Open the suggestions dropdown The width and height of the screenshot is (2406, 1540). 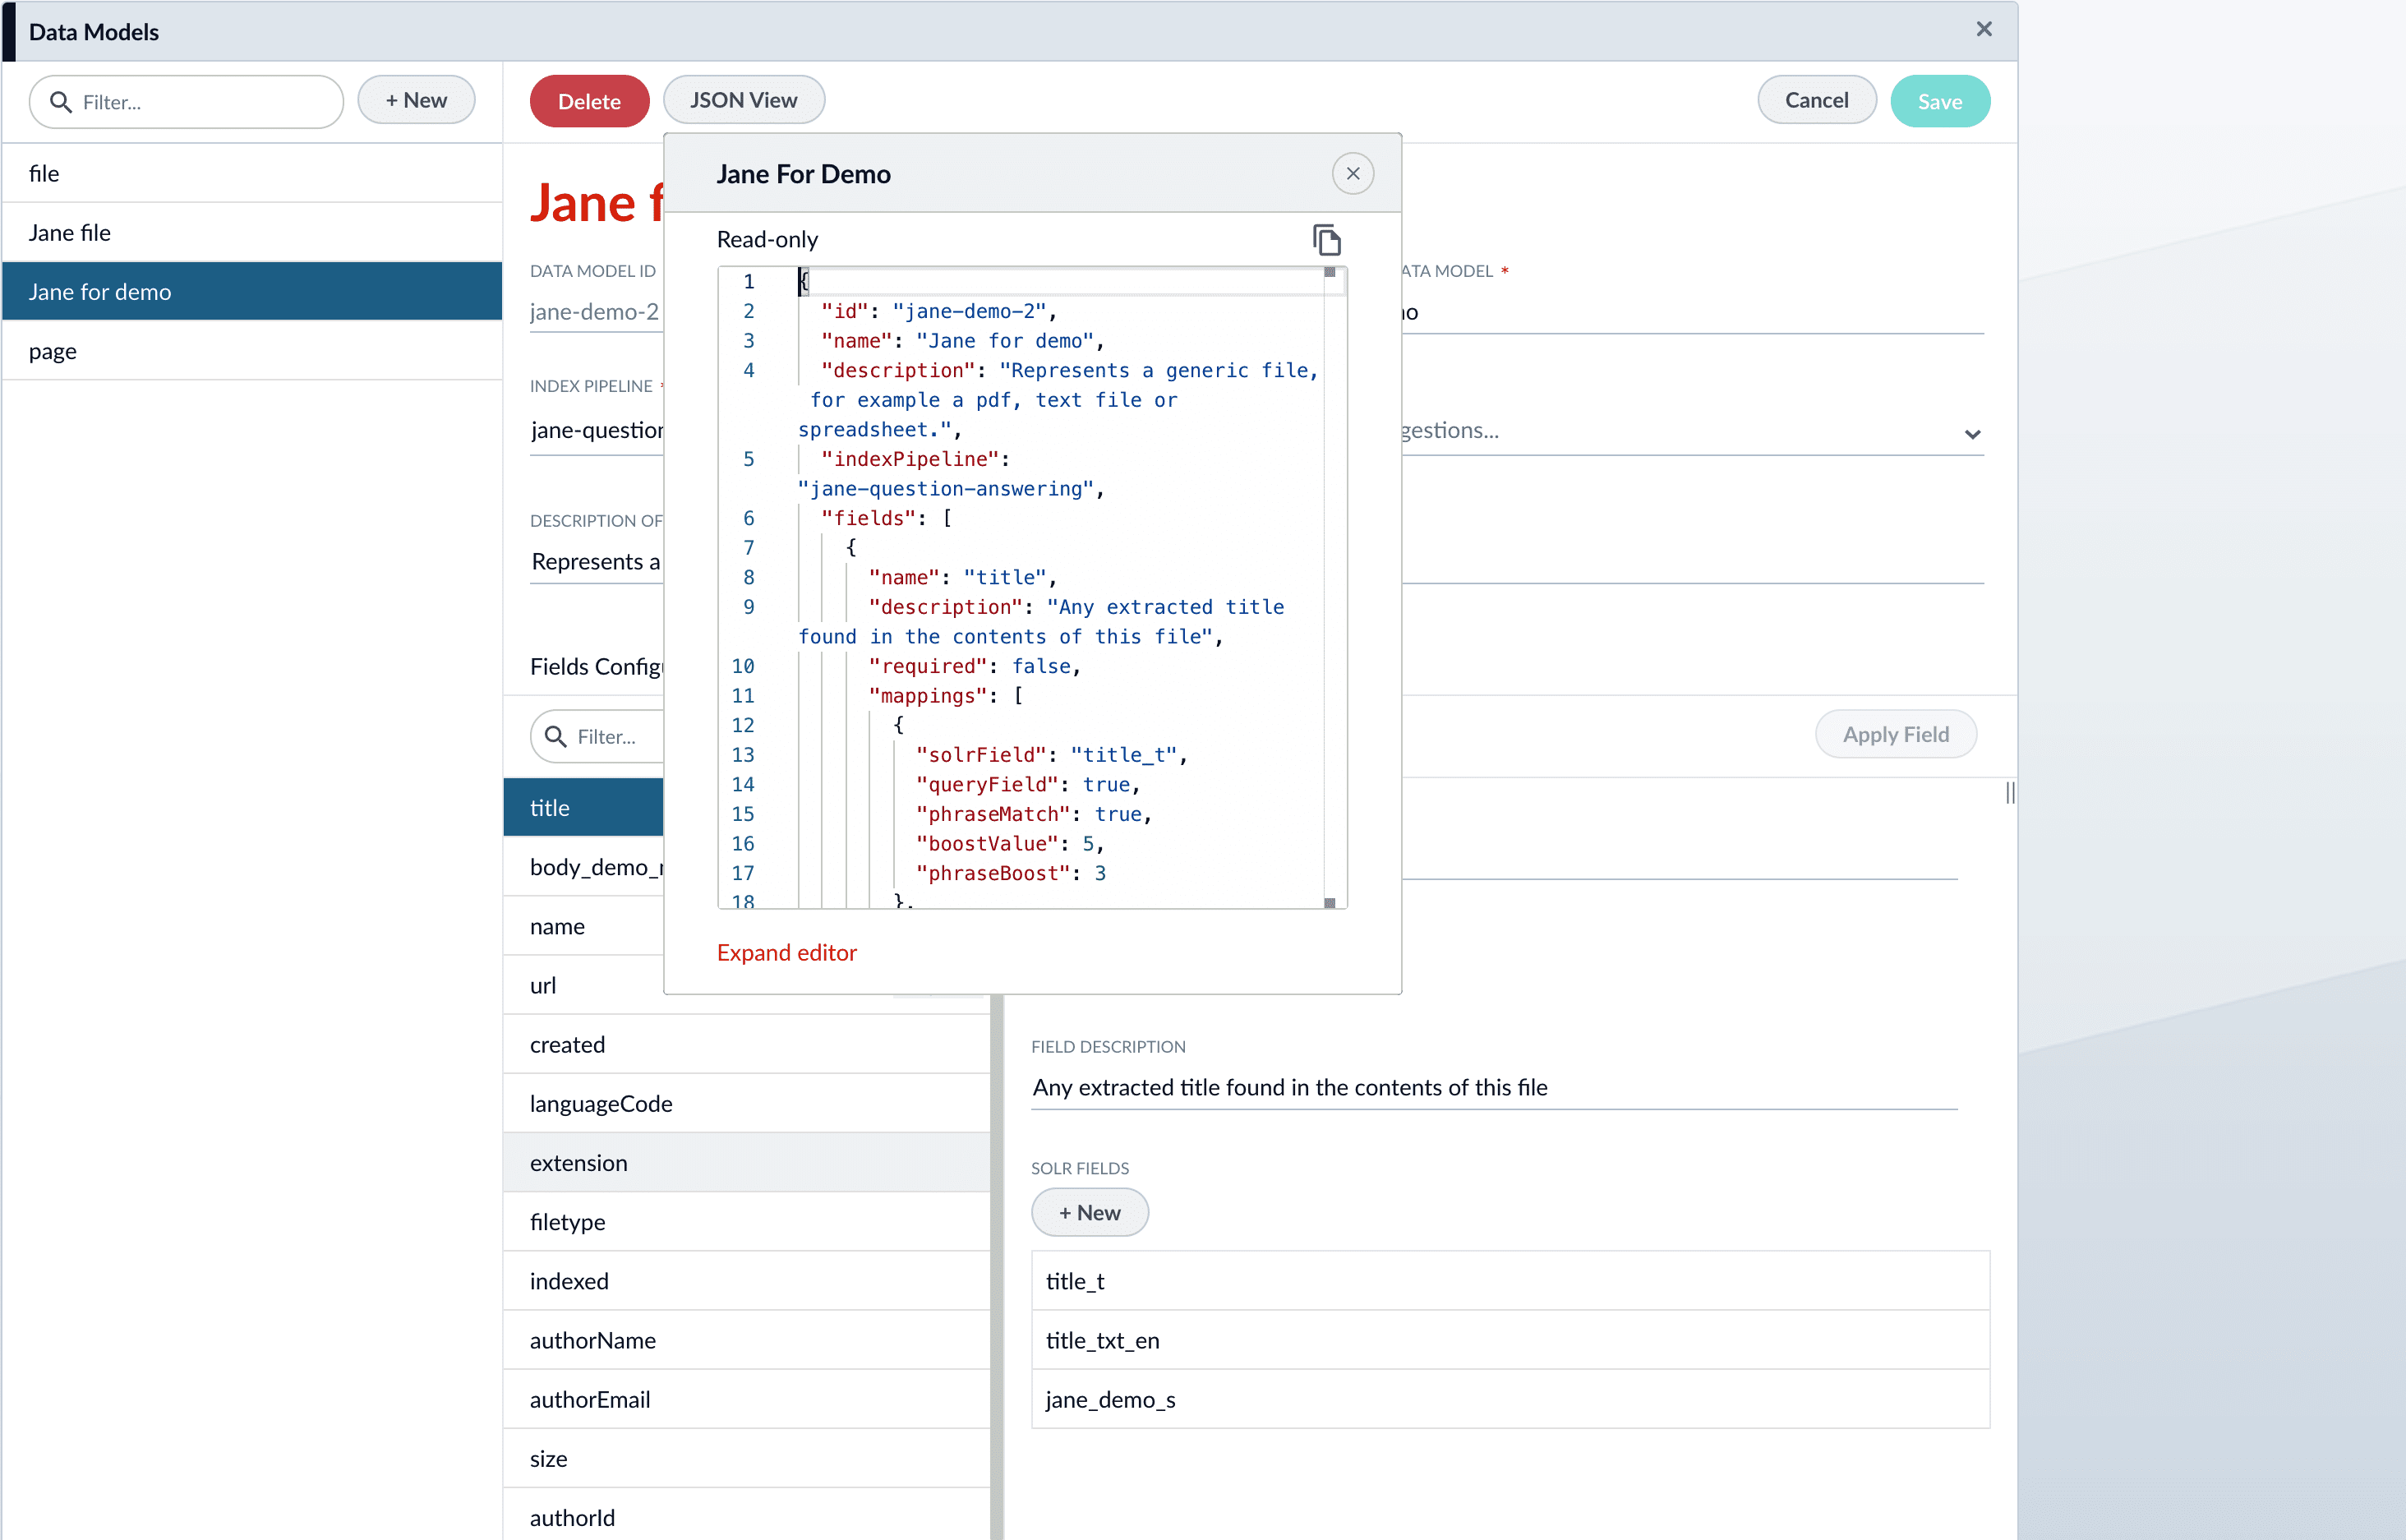point(1972,433)
